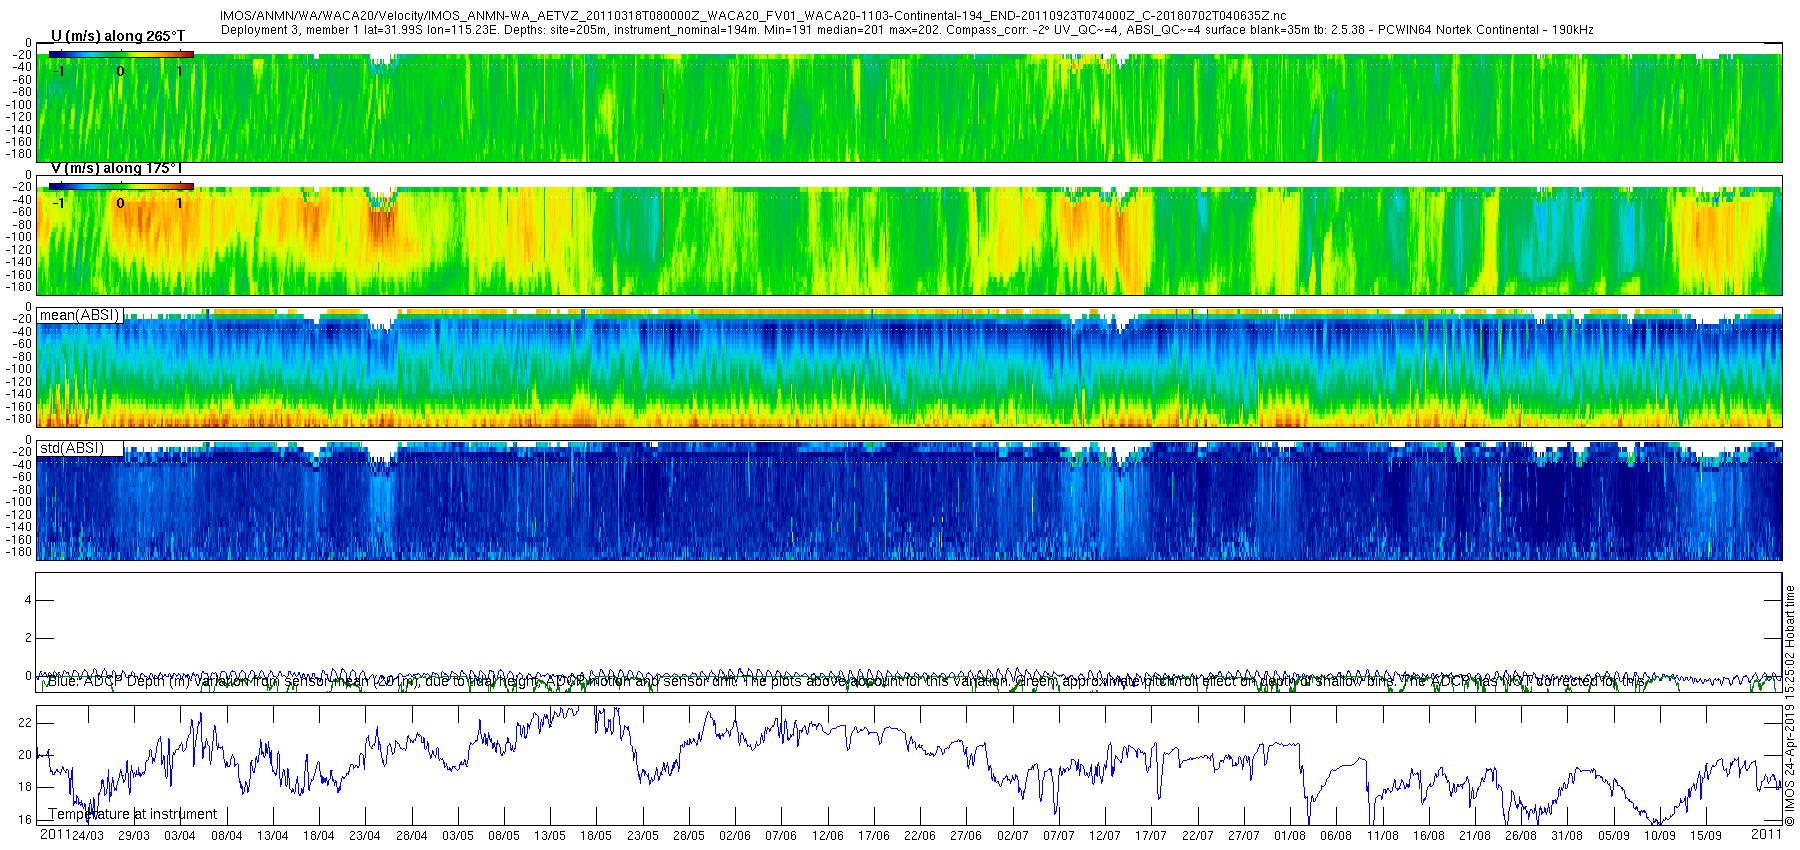The image size is (1800, 850).
Task: Click the 18/05 date tick label
Action: pos(596,836)
